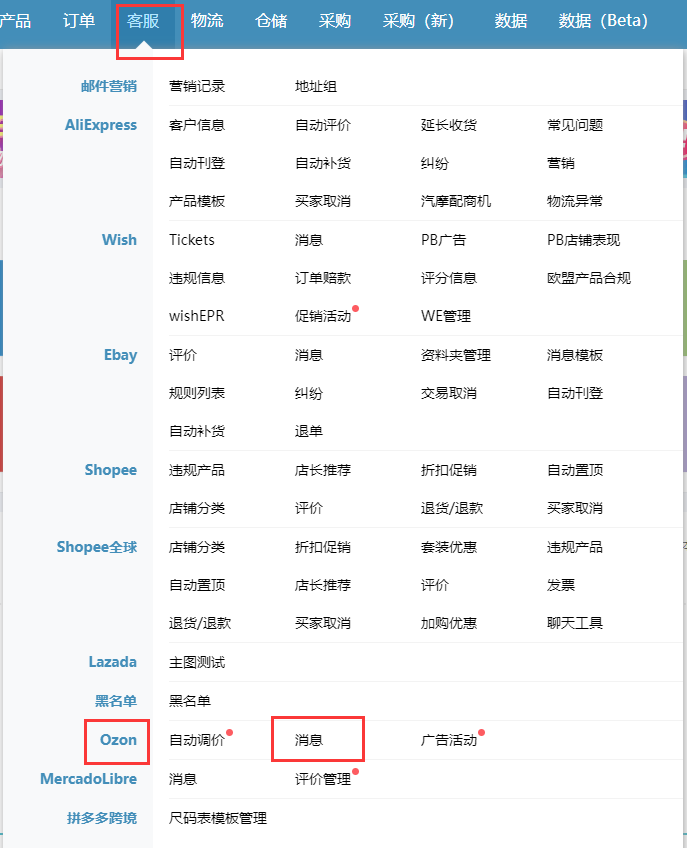Image resolution: width=687 pixels, height=848 pixels.
Task: Open 尺码表模板管理
Action: pos(218,818)
